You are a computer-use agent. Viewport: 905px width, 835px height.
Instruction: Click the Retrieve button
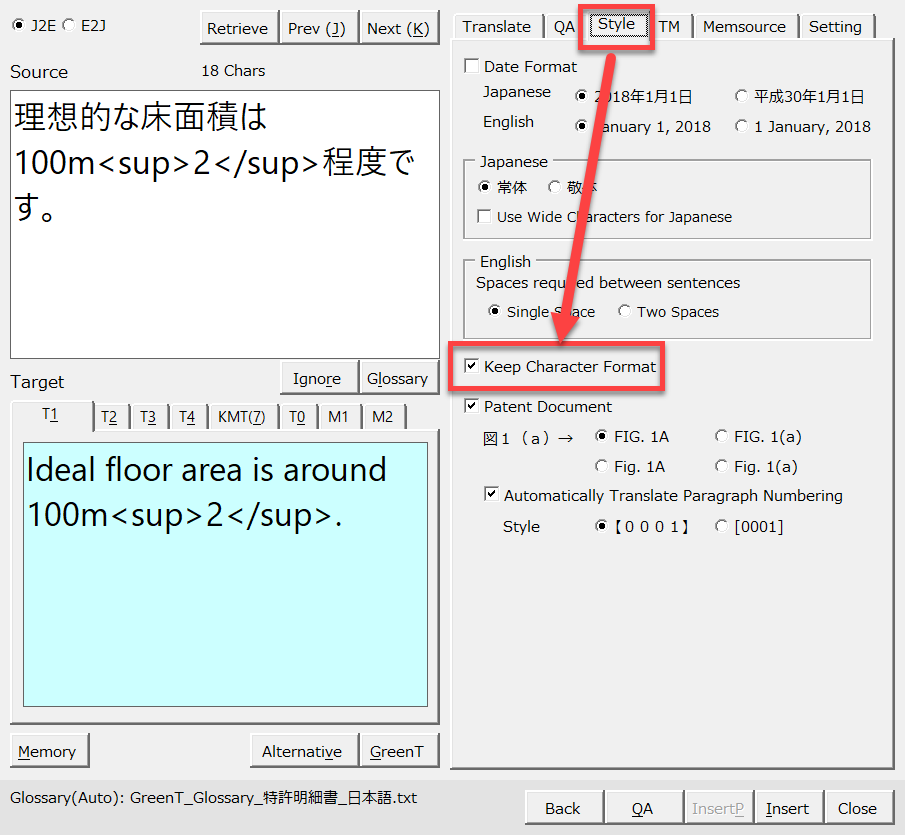tap(237, 29)
